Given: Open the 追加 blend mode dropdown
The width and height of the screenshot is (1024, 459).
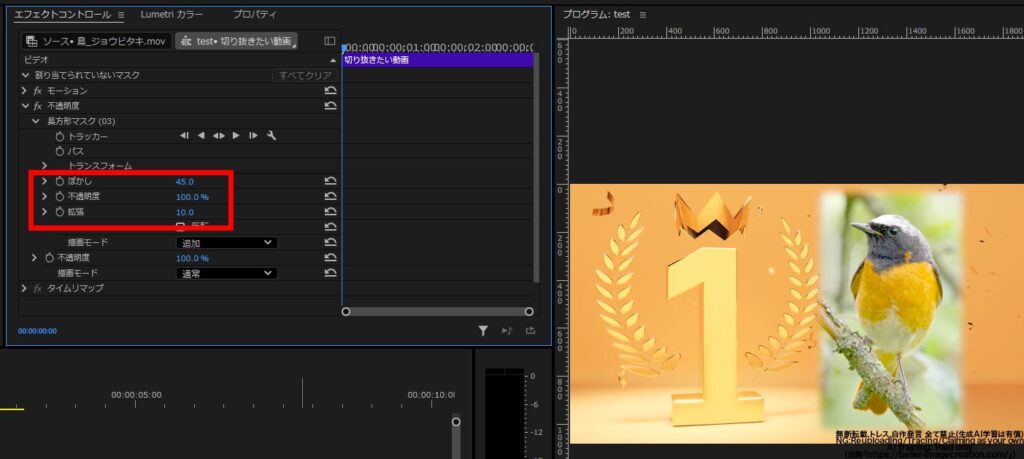Looking at the screenshot, I should pyautogui.click(x=227, y=243).
